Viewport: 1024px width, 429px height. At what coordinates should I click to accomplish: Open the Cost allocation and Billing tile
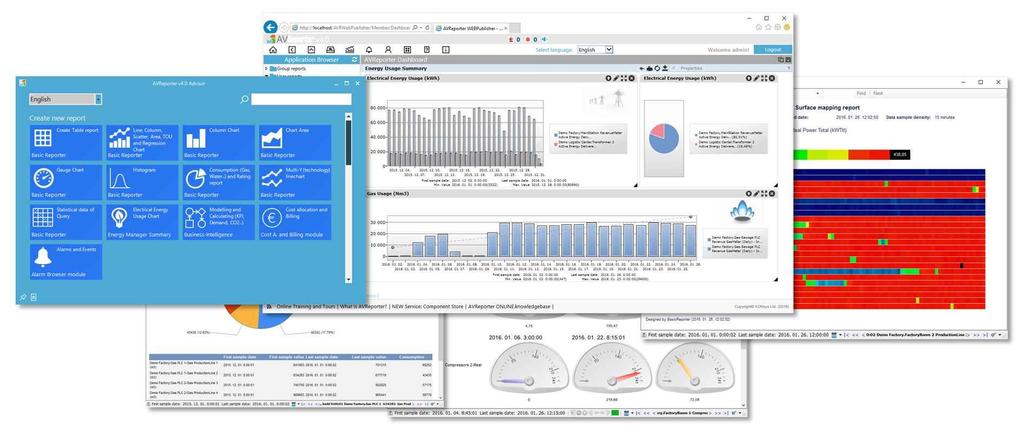[295, 222]
